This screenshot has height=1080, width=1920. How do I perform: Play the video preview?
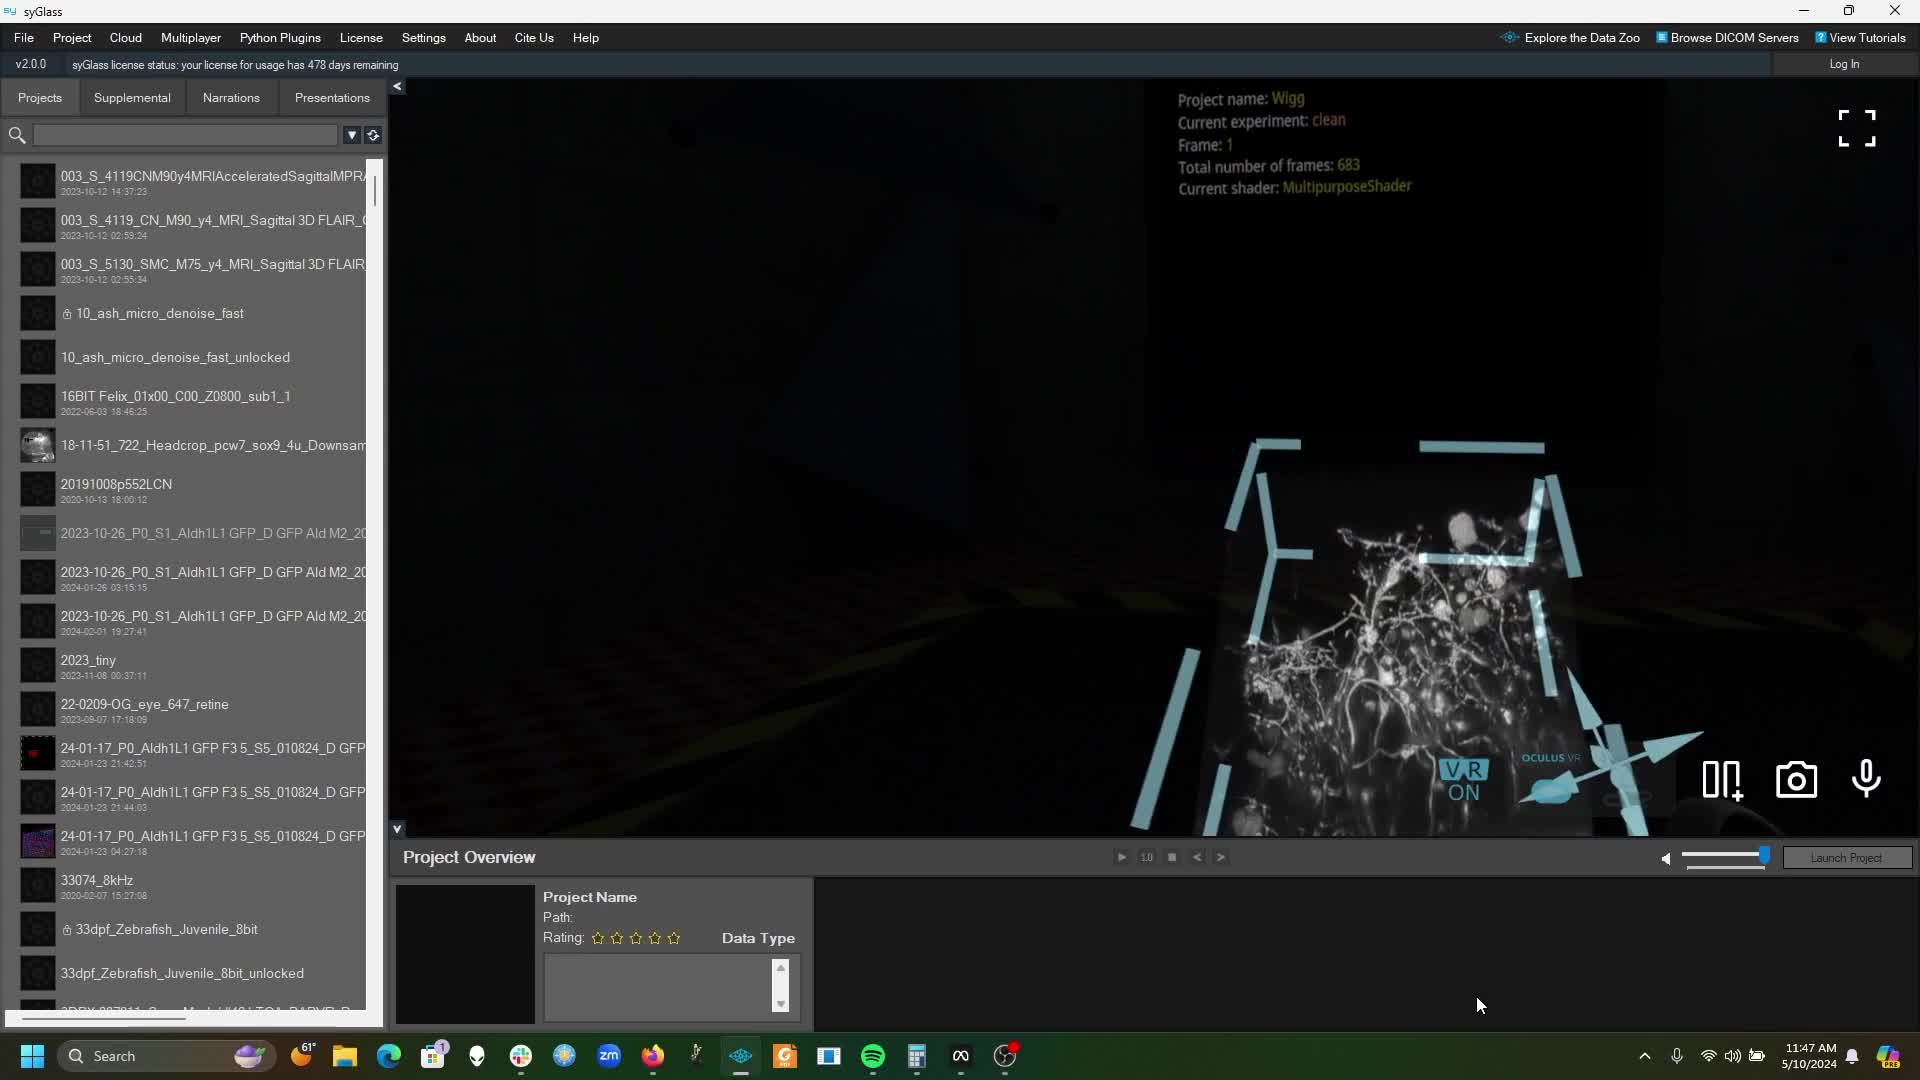1121,857
